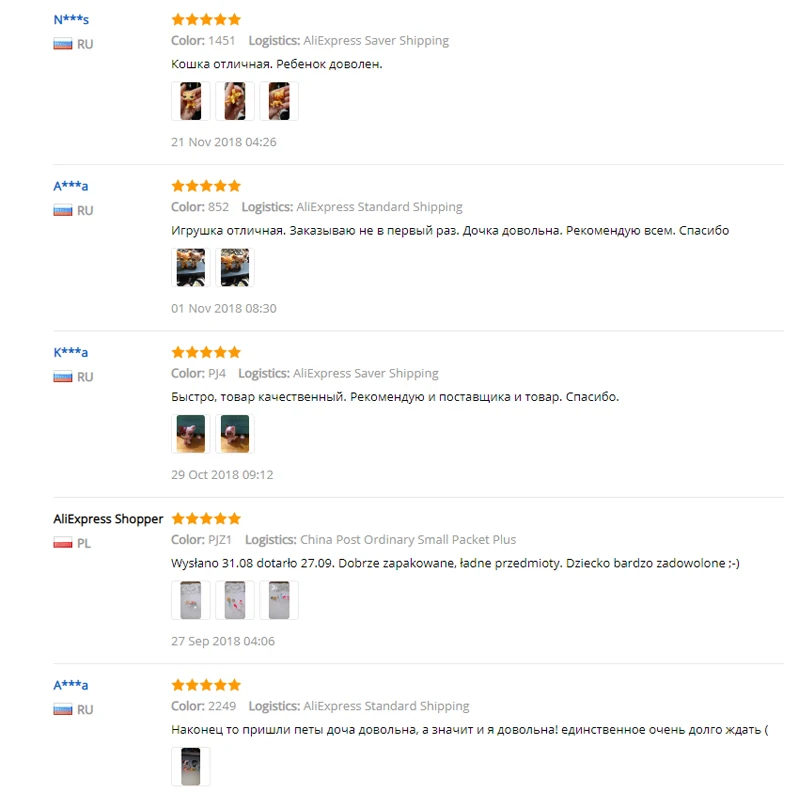Open reviewer N***s's profile name
The width and height of the screenshot is (800, 800).
pyautogui.click(x=71, y=20)
